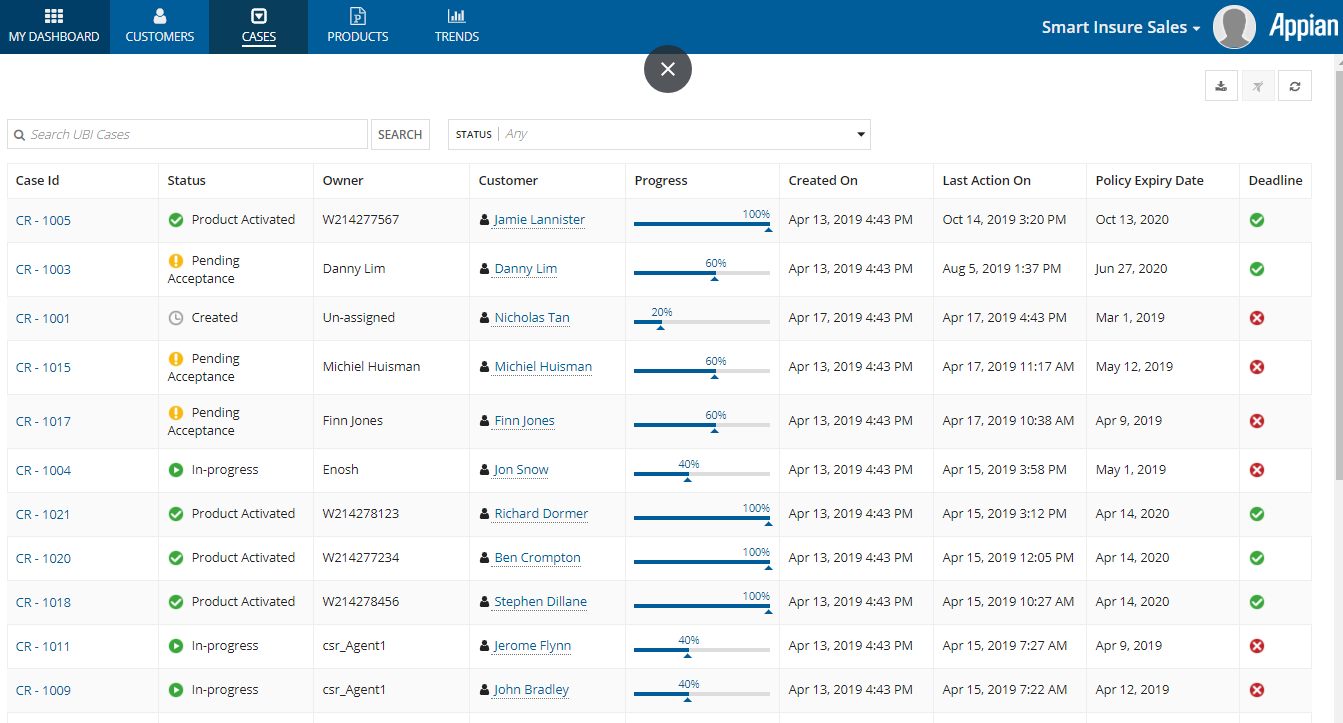The width and height of the screenshot is (1343, 723).
Task: Open the My Dashboard tab
Action: tap(54, 27)
